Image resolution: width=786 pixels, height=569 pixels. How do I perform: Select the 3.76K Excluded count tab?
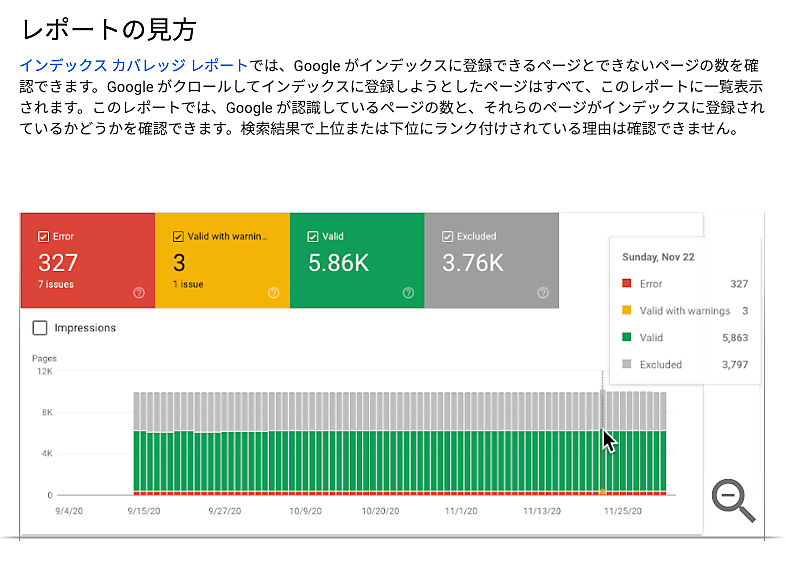pyautogui.click(x=473, y=264)
